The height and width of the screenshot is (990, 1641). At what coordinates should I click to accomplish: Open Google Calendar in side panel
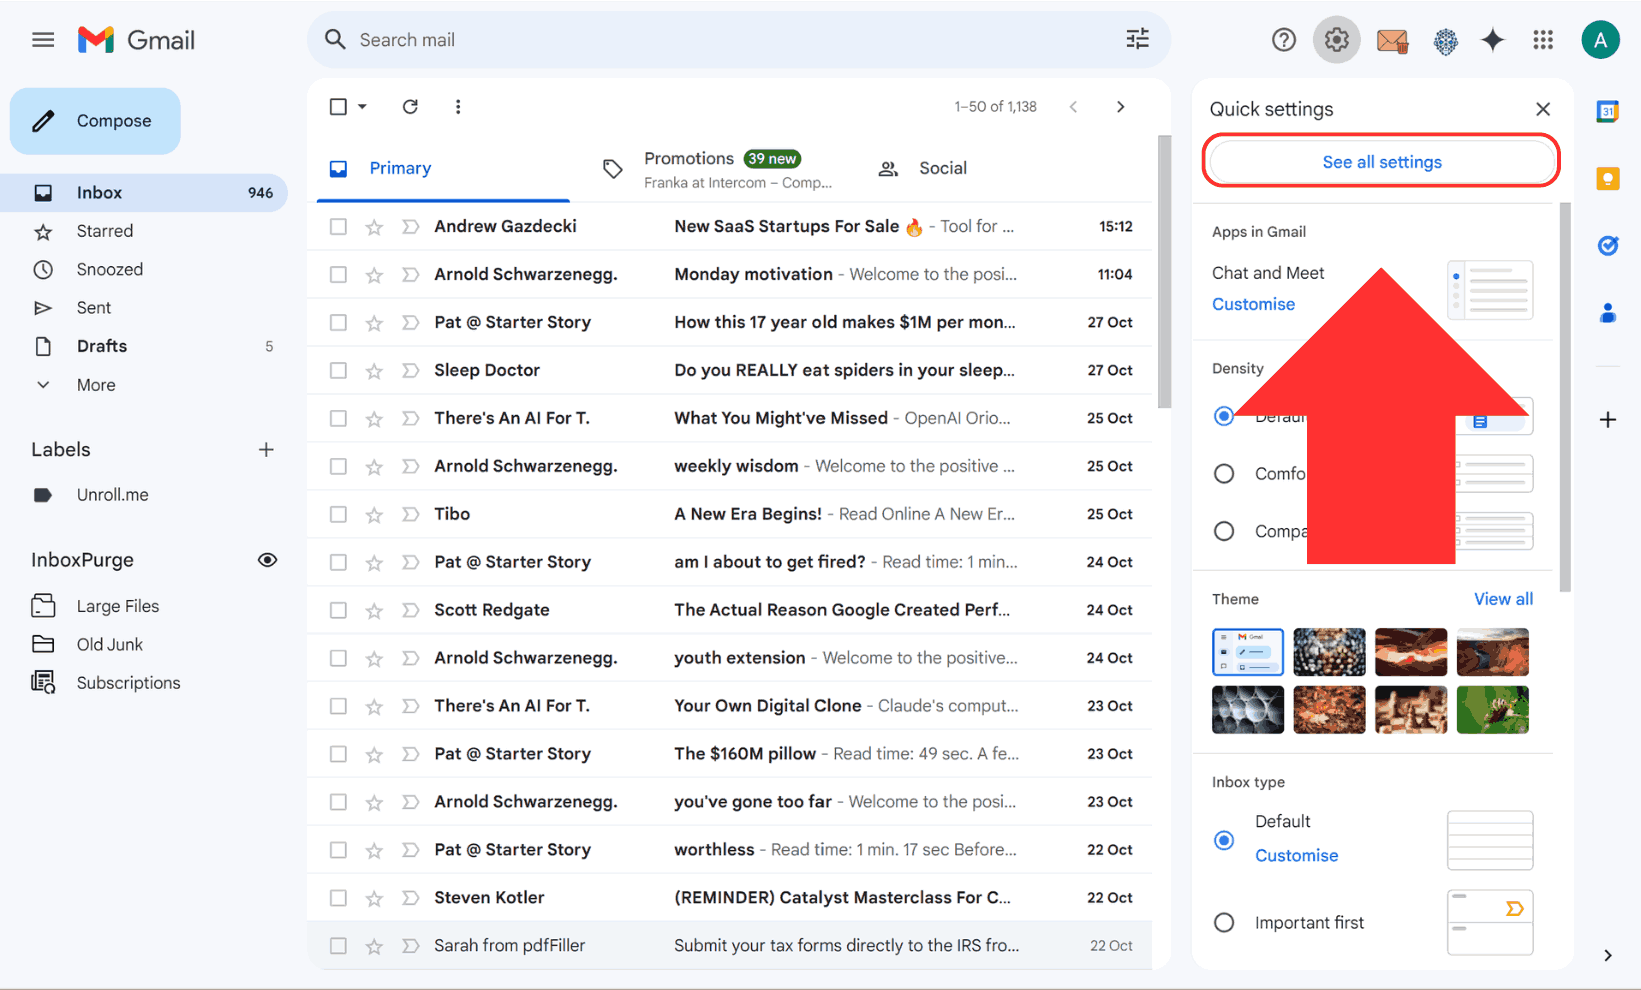coord(1608,111)
